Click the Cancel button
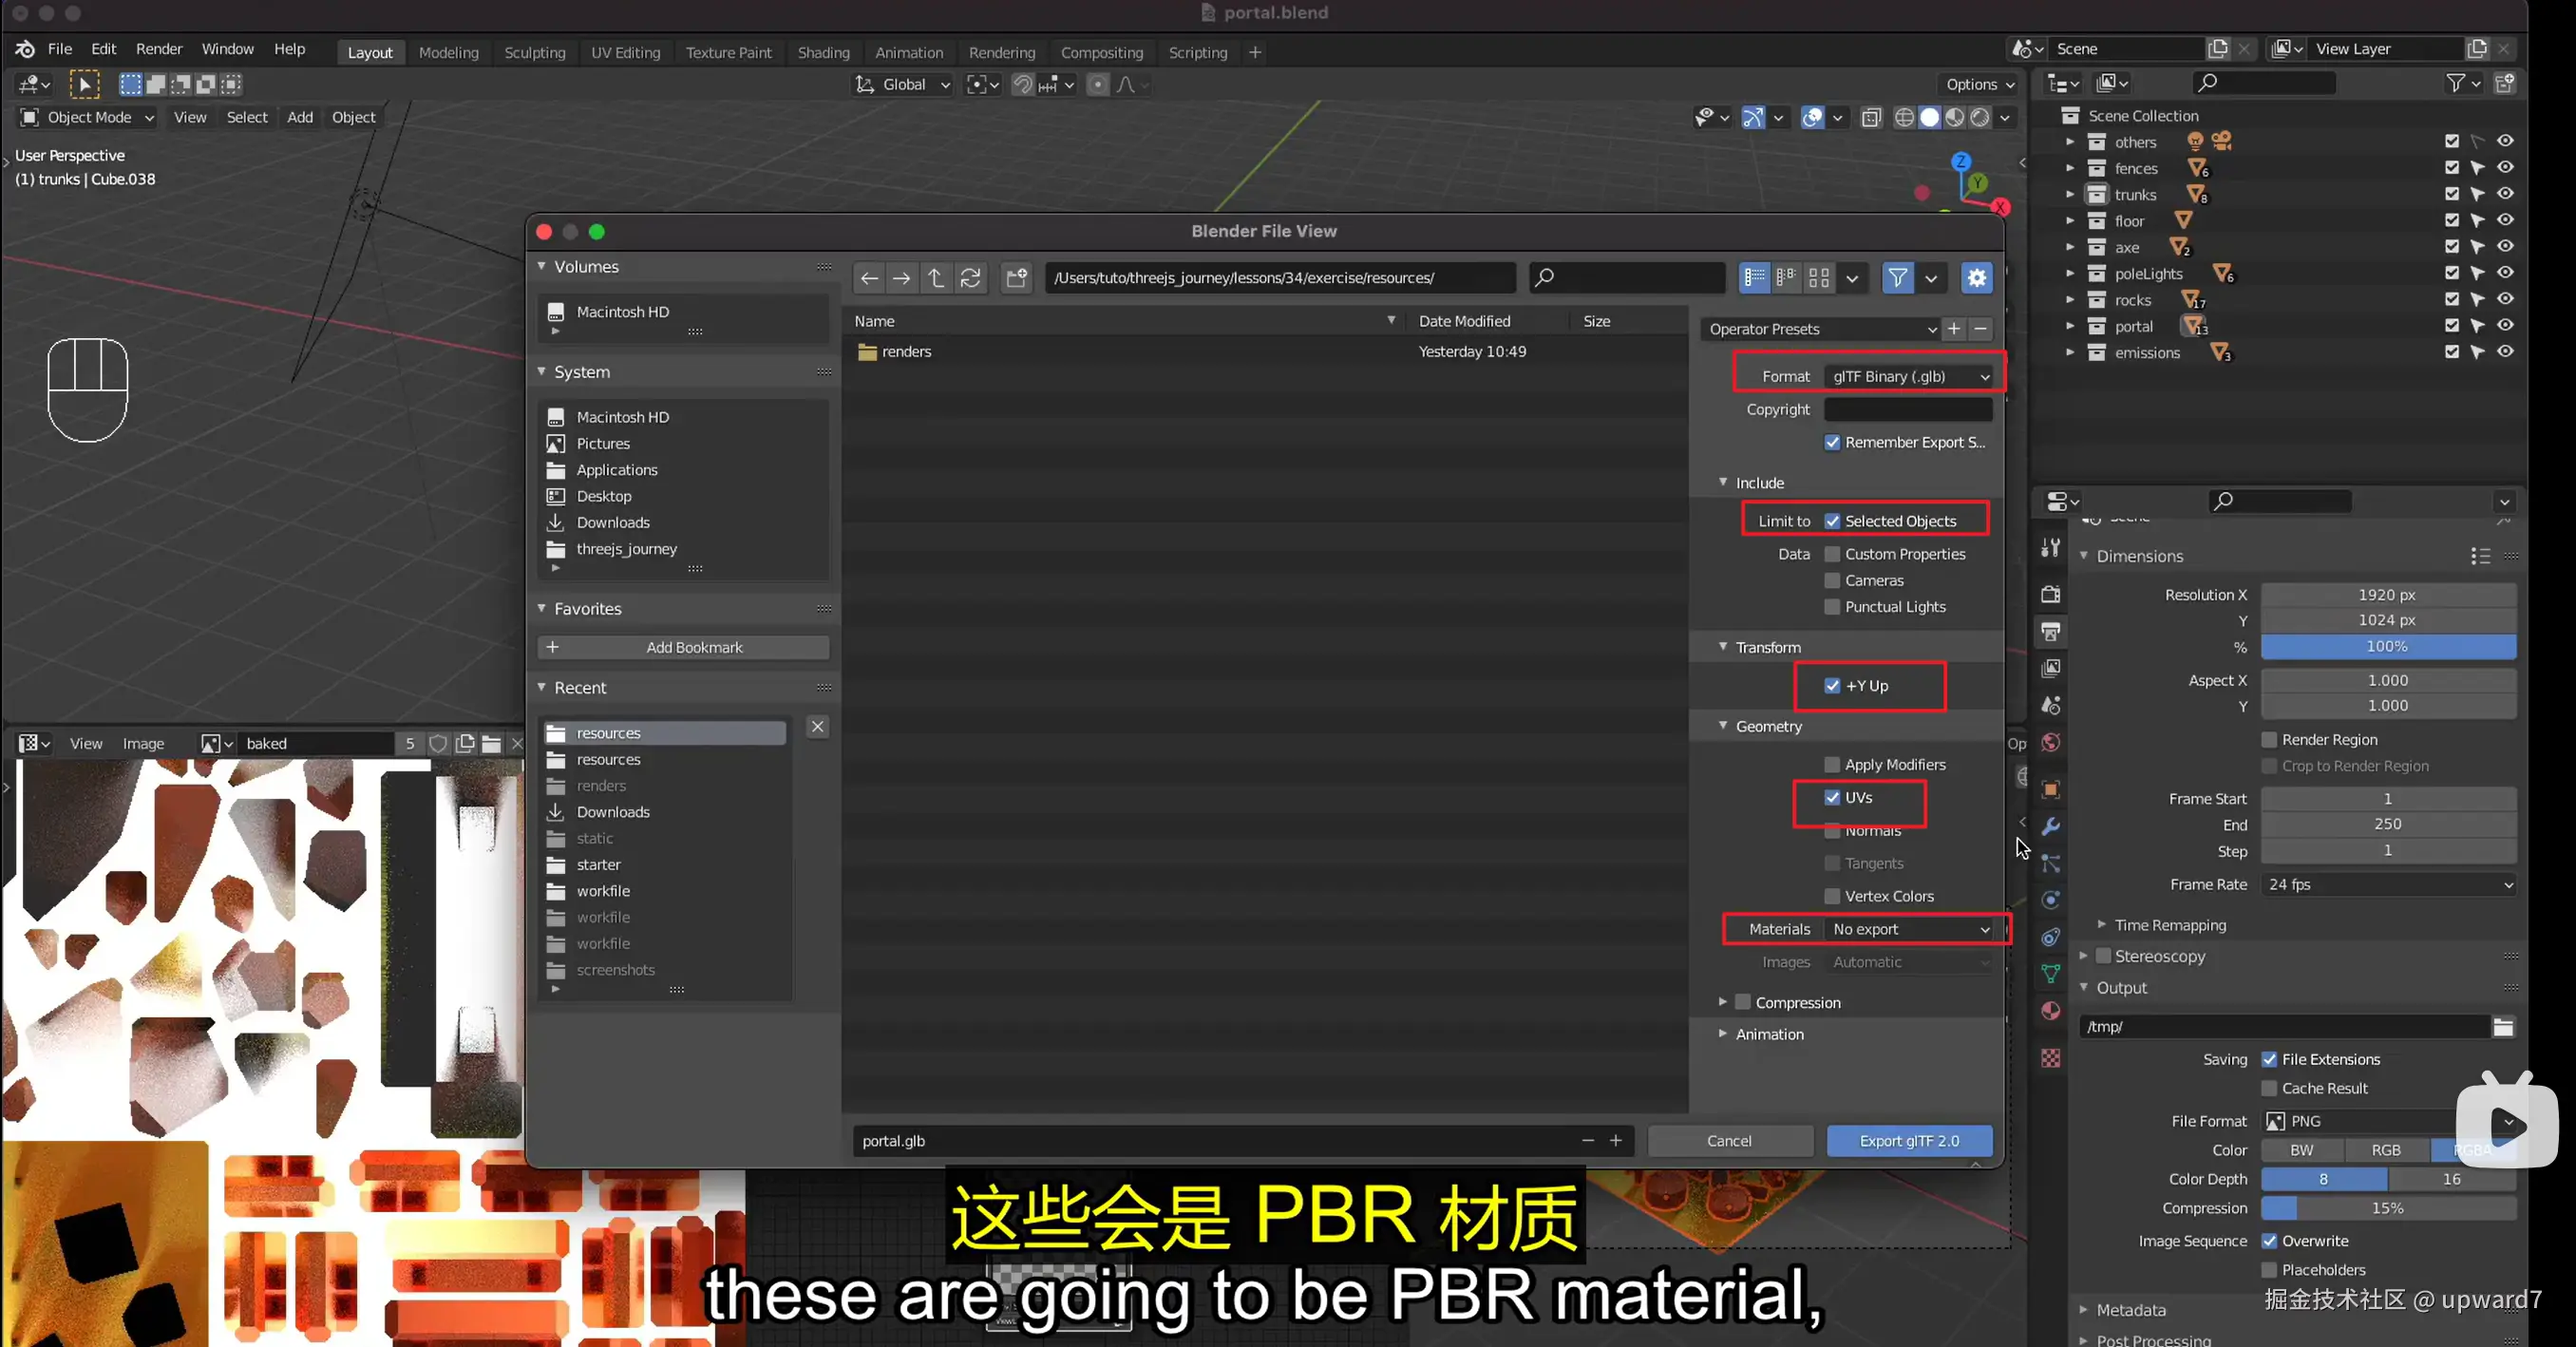Image resolution: width=2576 pixels, height=1347 pixels. pyautogui.click(x=1729, y=1141)
